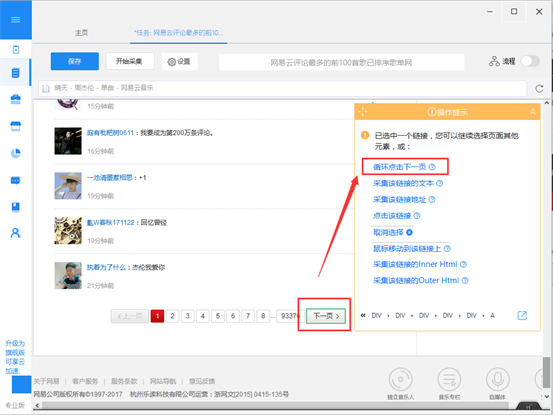Open the chat message sidebar icon

[16, 181]
